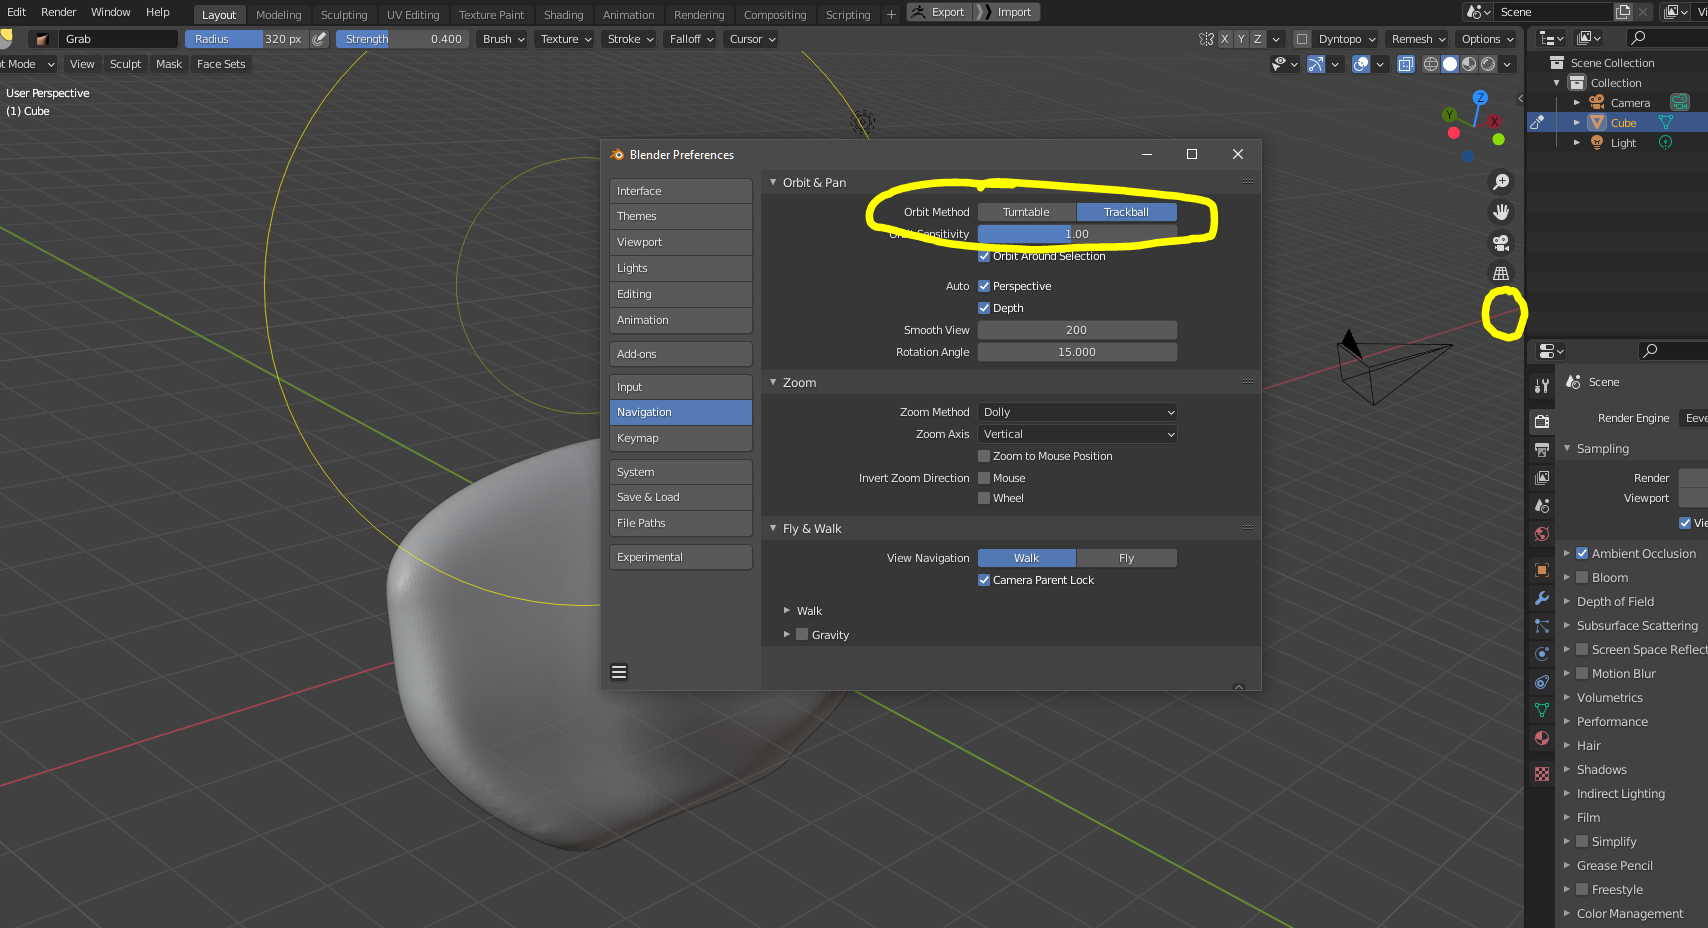
Task: Uncheck Orbit Around Selection
Action: (x=984, y=256)
